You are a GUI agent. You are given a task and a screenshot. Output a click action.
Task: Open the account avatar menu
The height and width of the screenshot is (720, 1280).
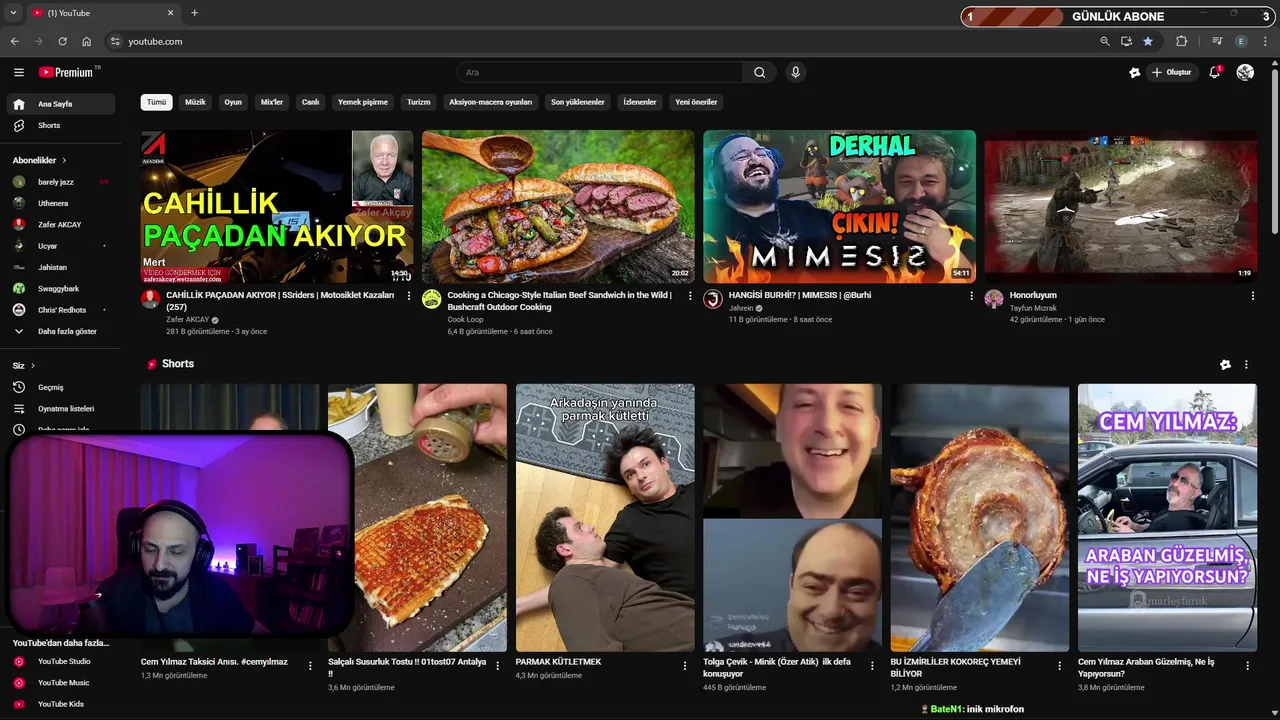(1245, 72)
